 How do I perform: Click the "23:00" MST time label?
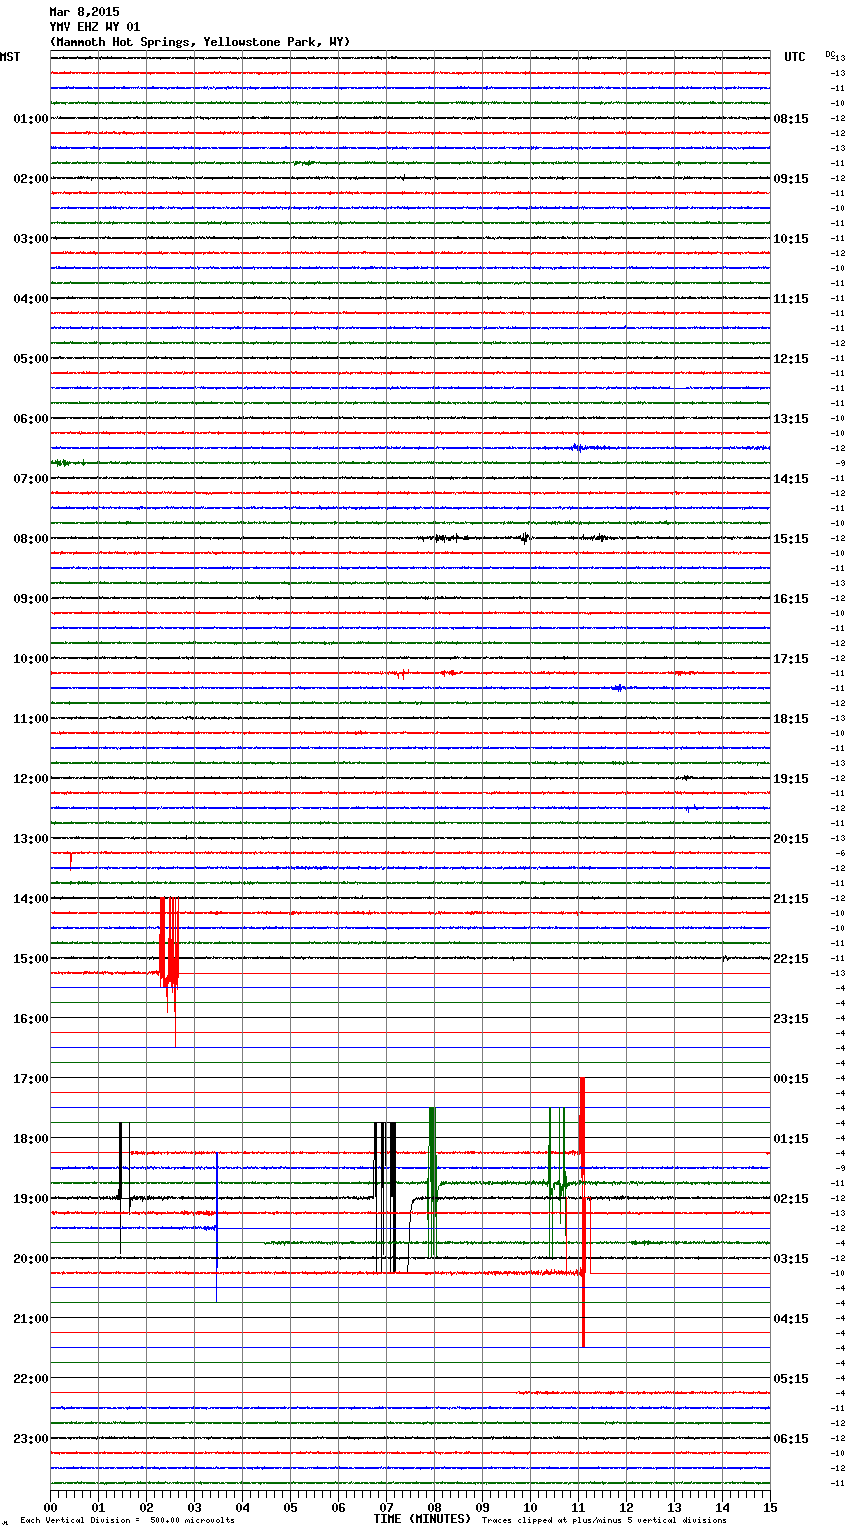31,1438
